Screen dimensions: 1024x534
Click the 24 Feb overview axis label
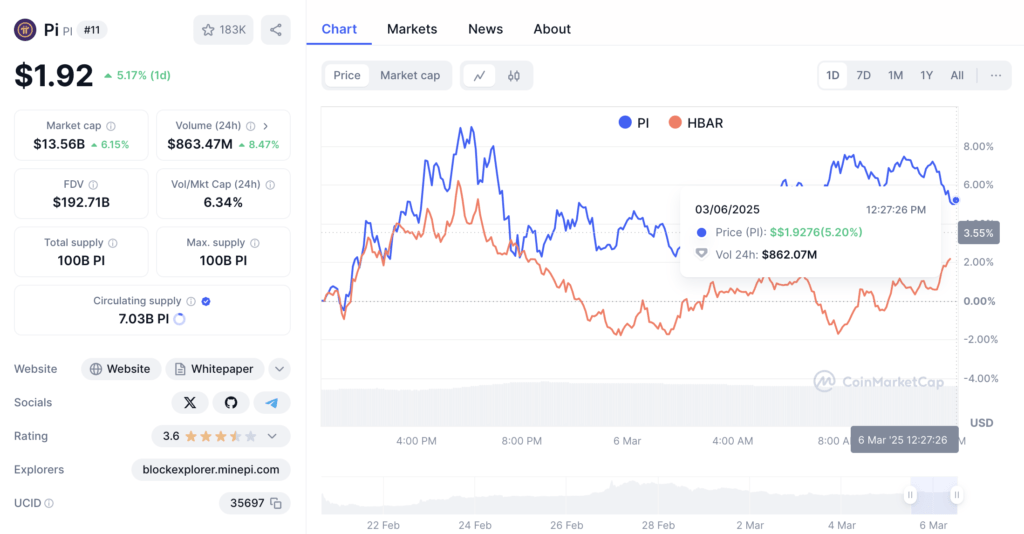475,525
